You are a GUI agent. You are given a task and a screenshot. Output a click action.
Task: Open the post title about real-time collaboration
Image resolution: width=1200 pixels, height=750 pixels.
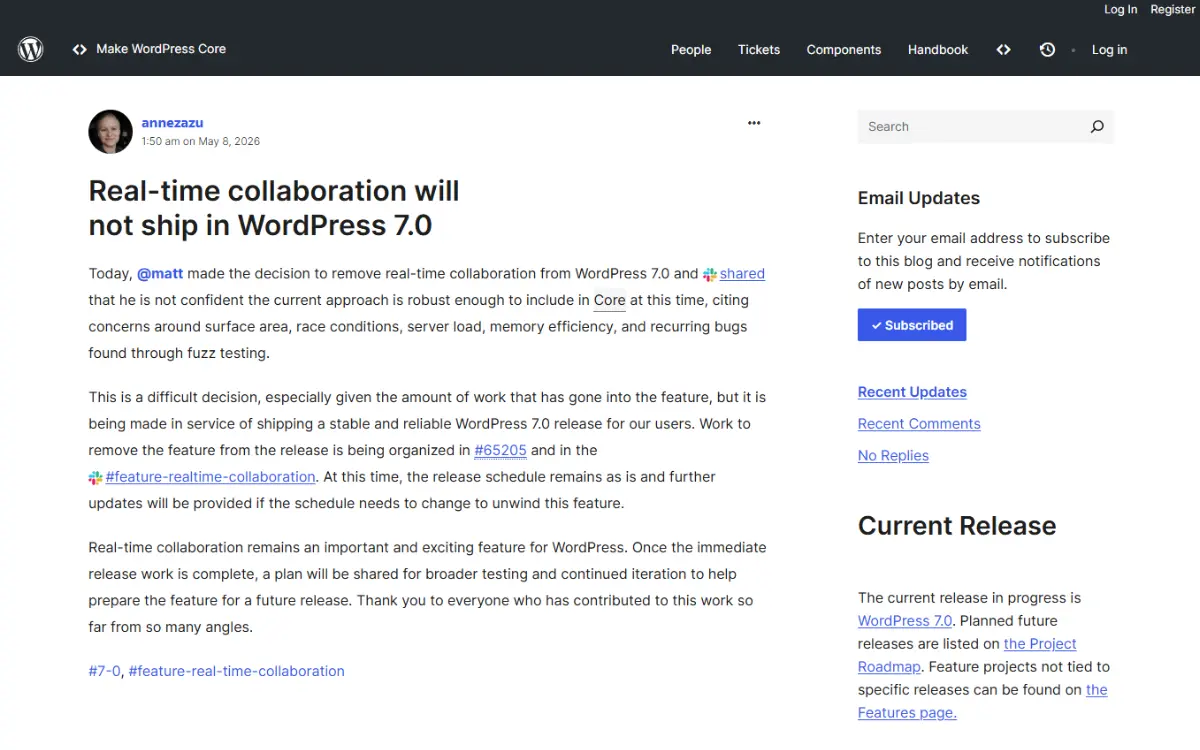274,207
